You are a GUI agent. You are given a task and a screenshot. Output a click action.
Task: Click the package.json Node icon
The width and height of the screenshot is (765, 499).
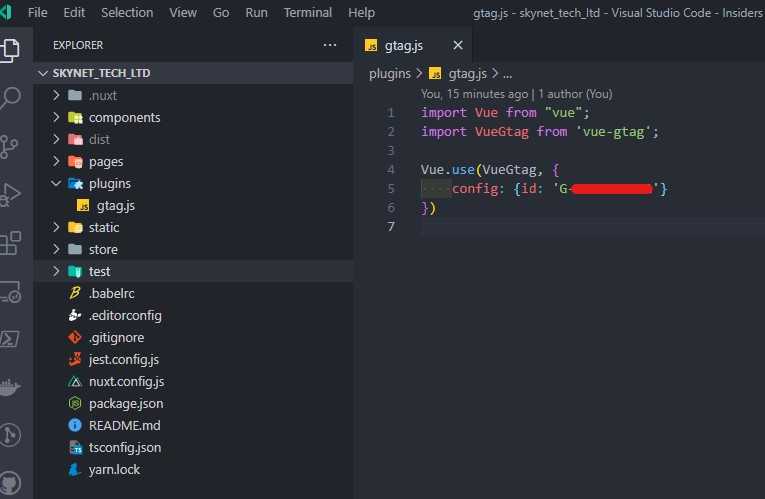pyautogui.click(x=75, y=403)
